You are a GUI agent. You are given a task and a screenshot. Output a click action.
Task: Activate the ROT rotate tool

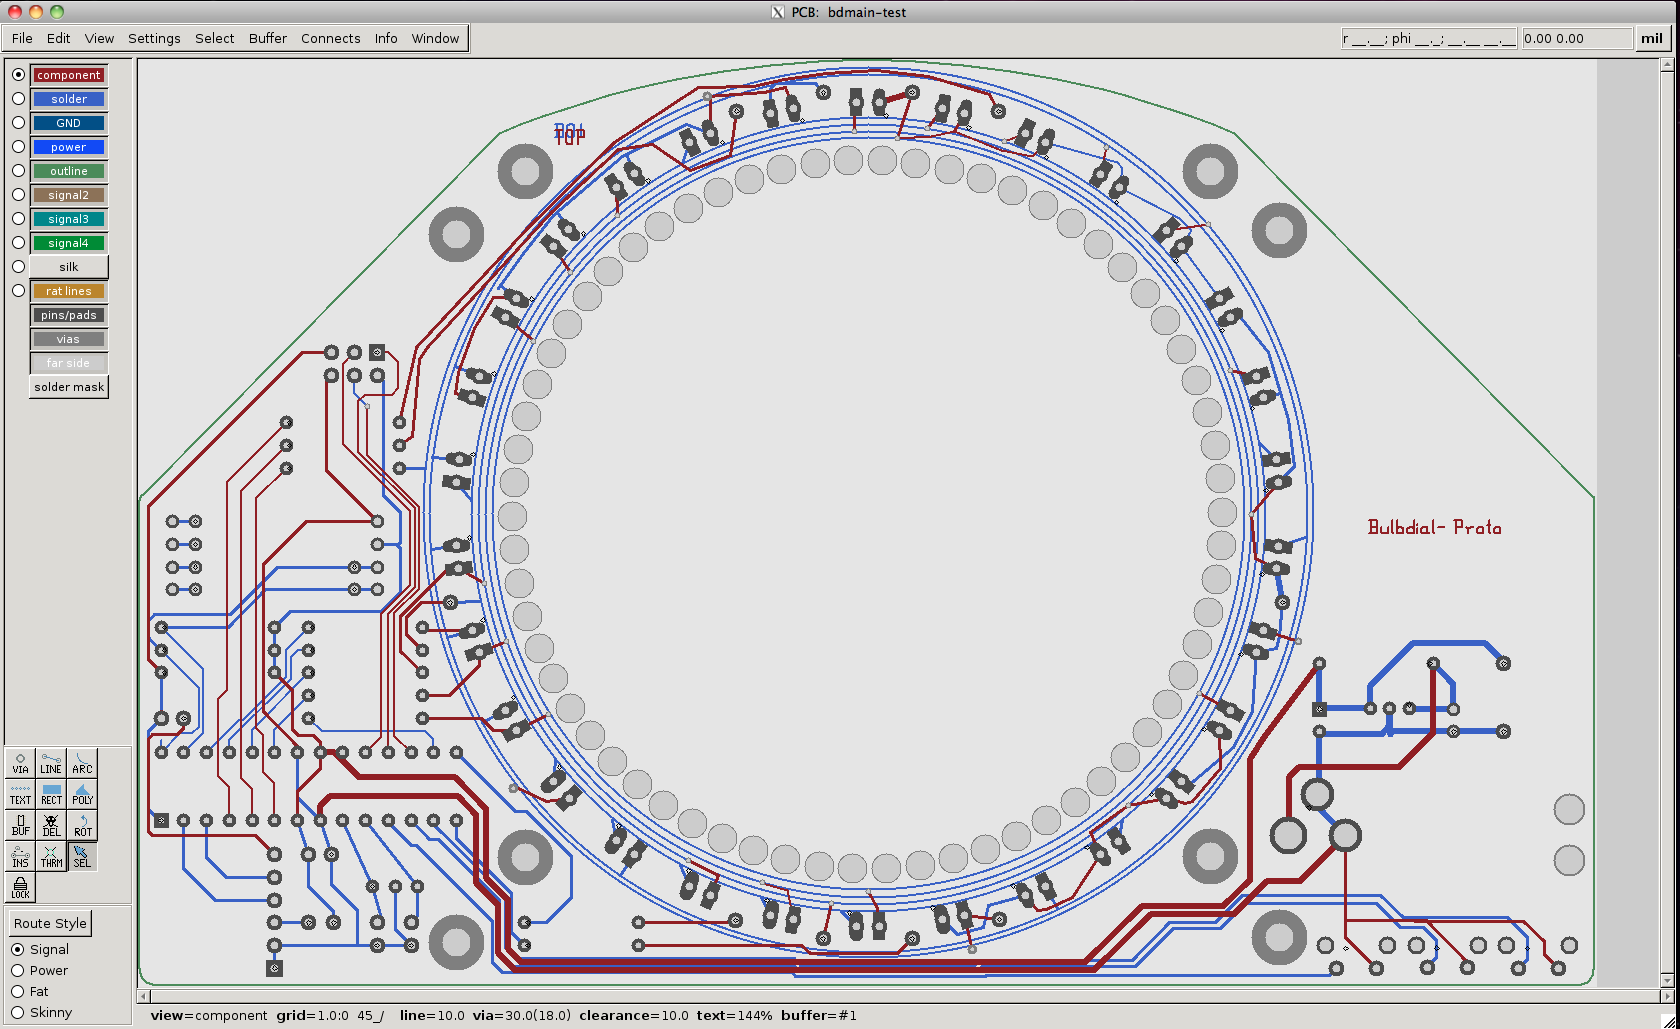click(x=81, y=826)
